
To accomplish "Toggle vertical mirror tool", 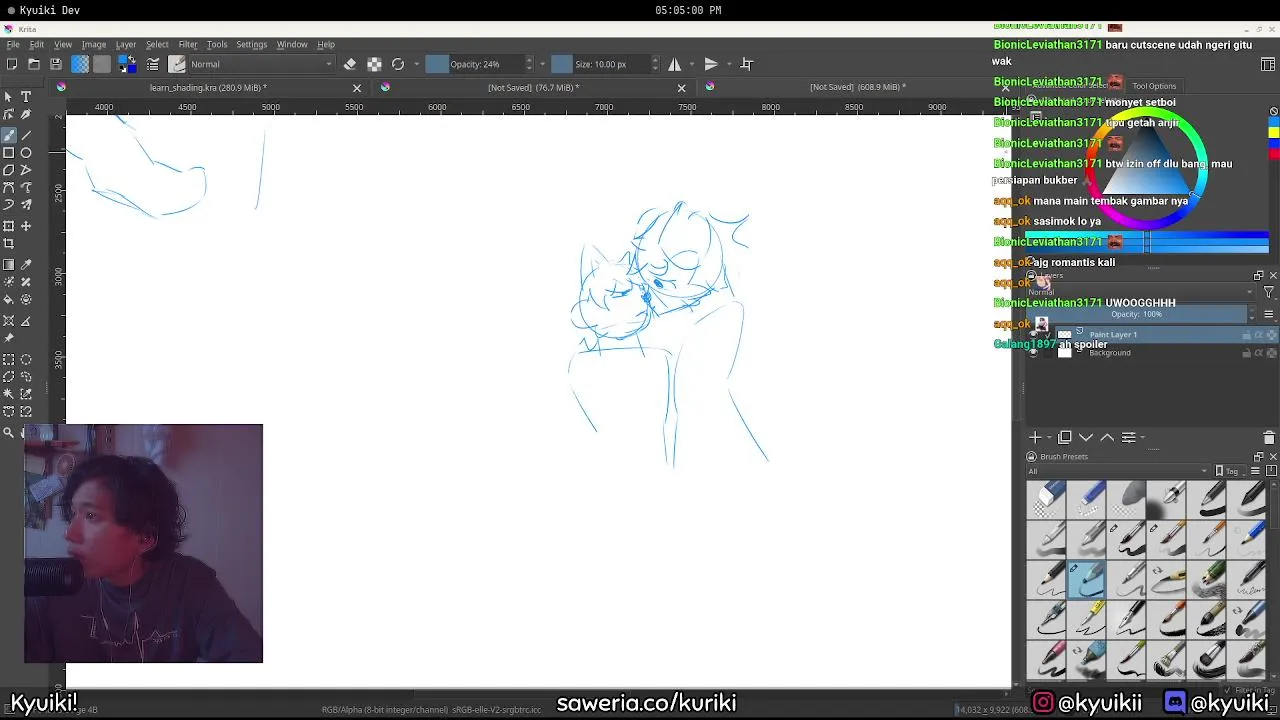I will pyautogui.click(x=711, y=64).
